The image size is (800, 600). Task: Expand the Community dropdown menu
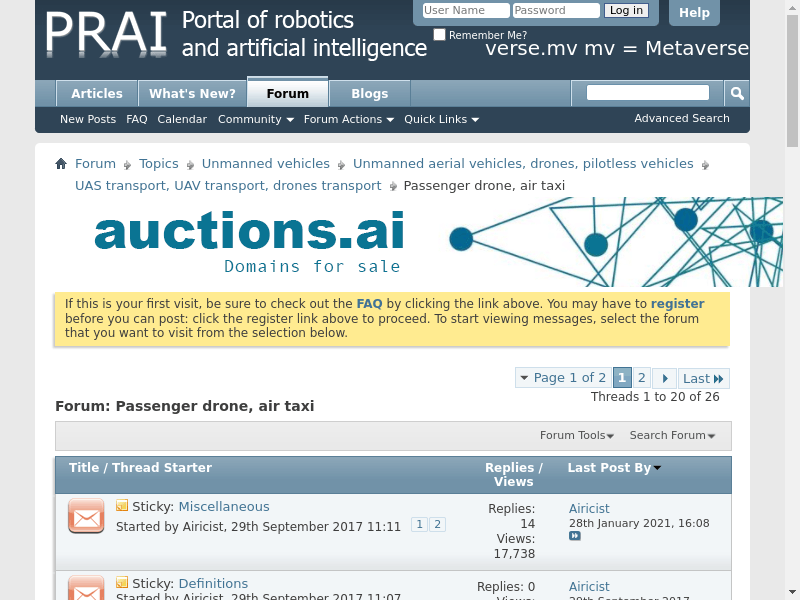pyautogui.click(x=256, y=119)
